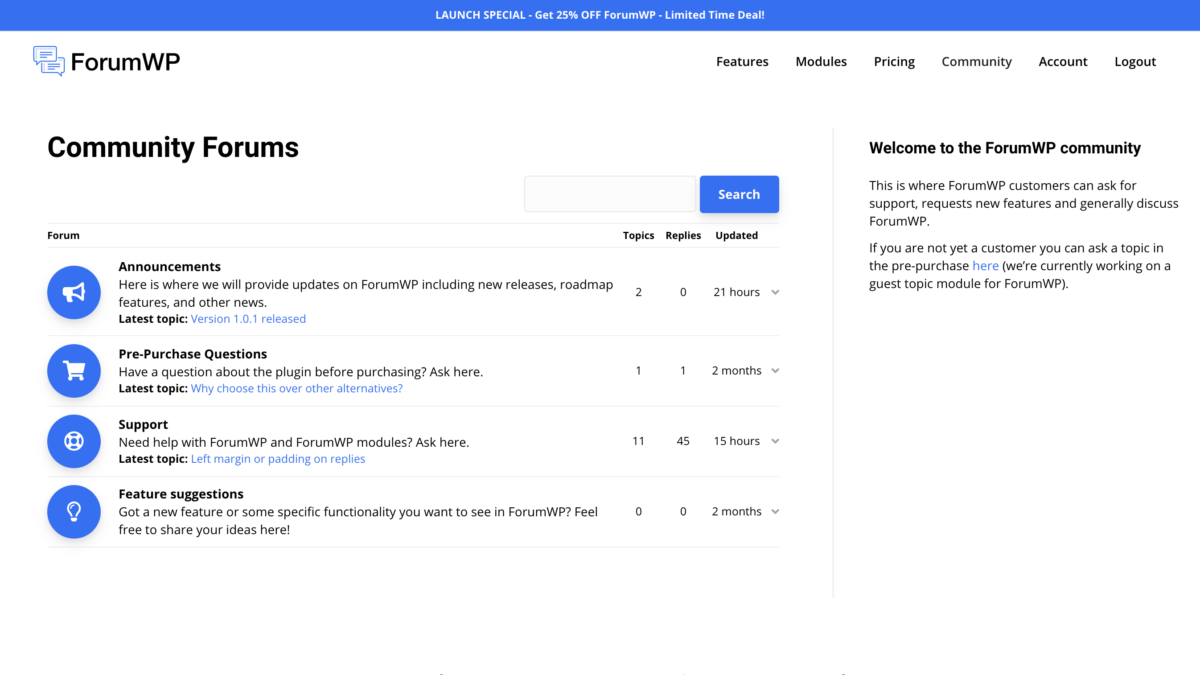Expand the Feature suggestions row chevron
This screenshot has width=1200, height=675.
pos(775,511)
